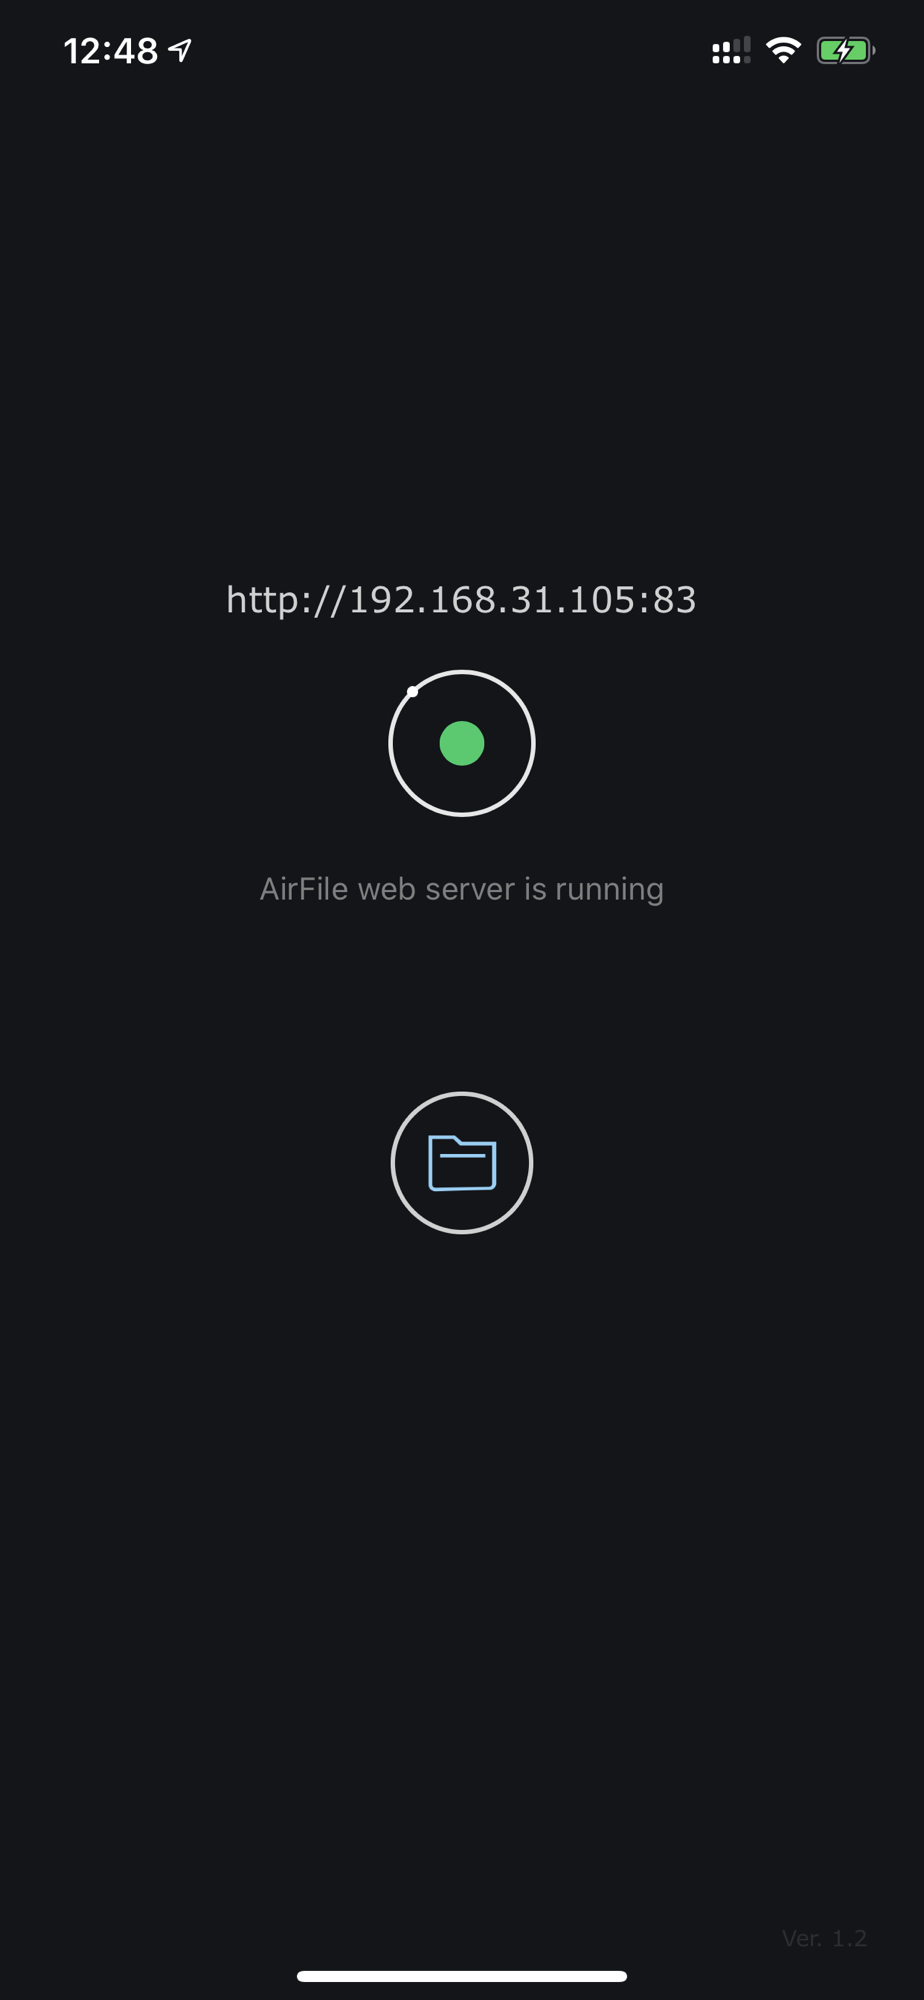Tap the port number 83 in the URL
924x2000 pixels.
674,600
